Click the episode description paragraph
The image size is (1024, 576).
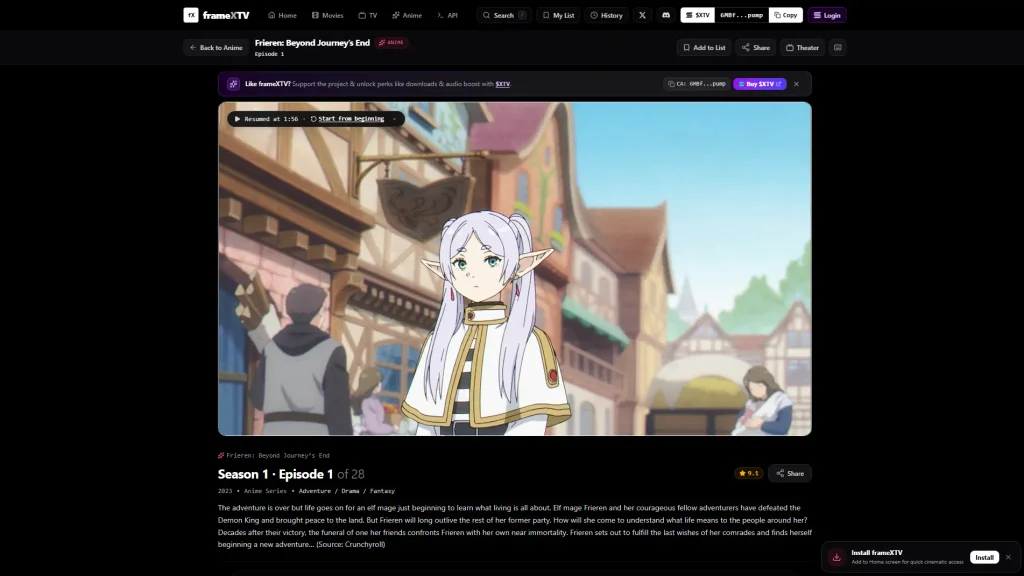click(515, 526)
